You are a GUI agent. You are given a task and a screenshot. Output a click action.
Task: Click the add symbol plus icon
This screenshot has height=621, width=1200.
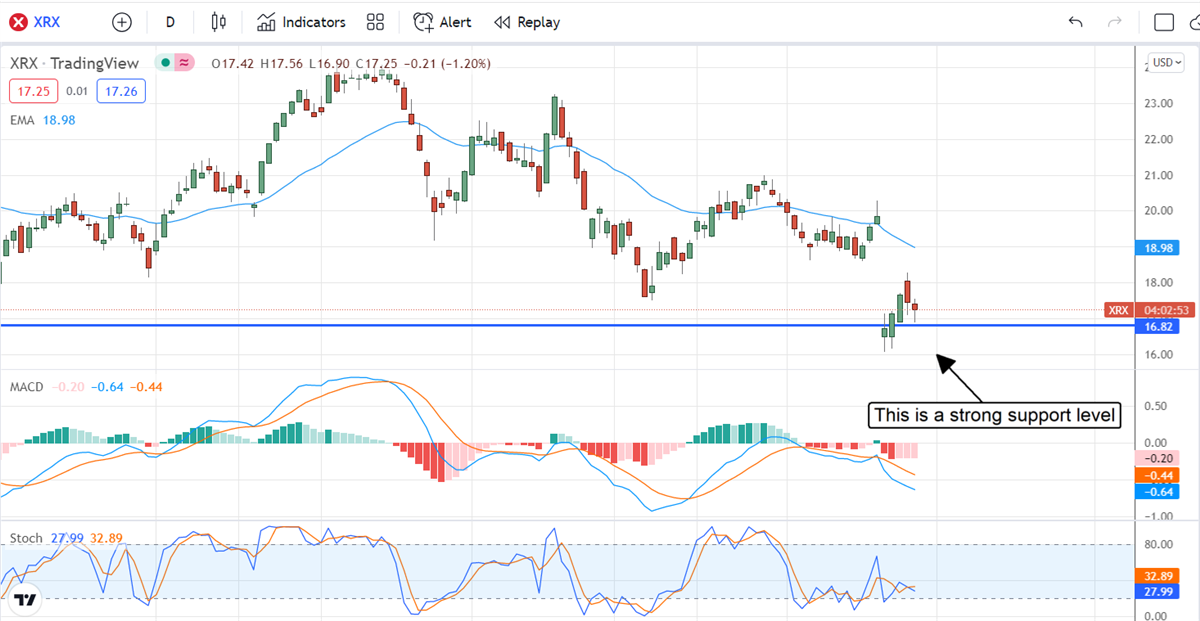(x=121, y=22)
